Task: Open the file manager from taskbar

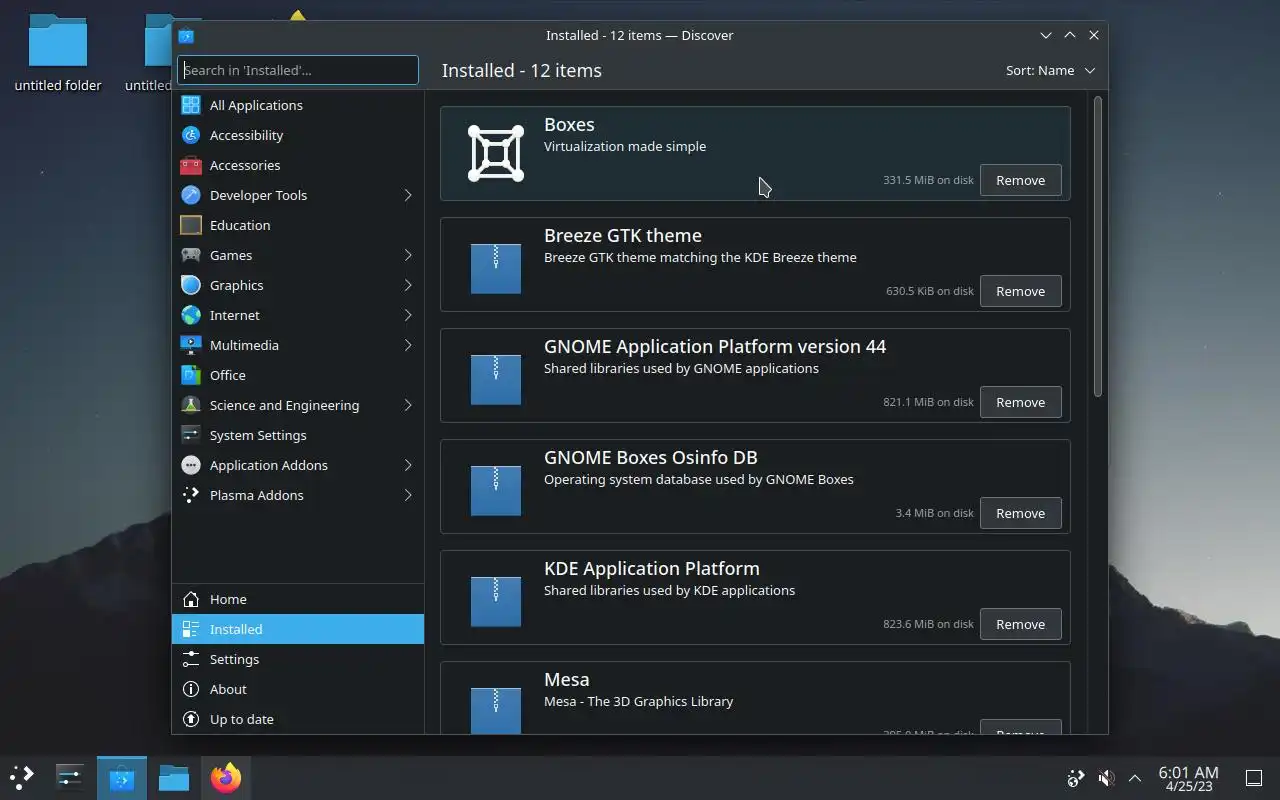Action: pyautogui.click(x=174, y=777)
